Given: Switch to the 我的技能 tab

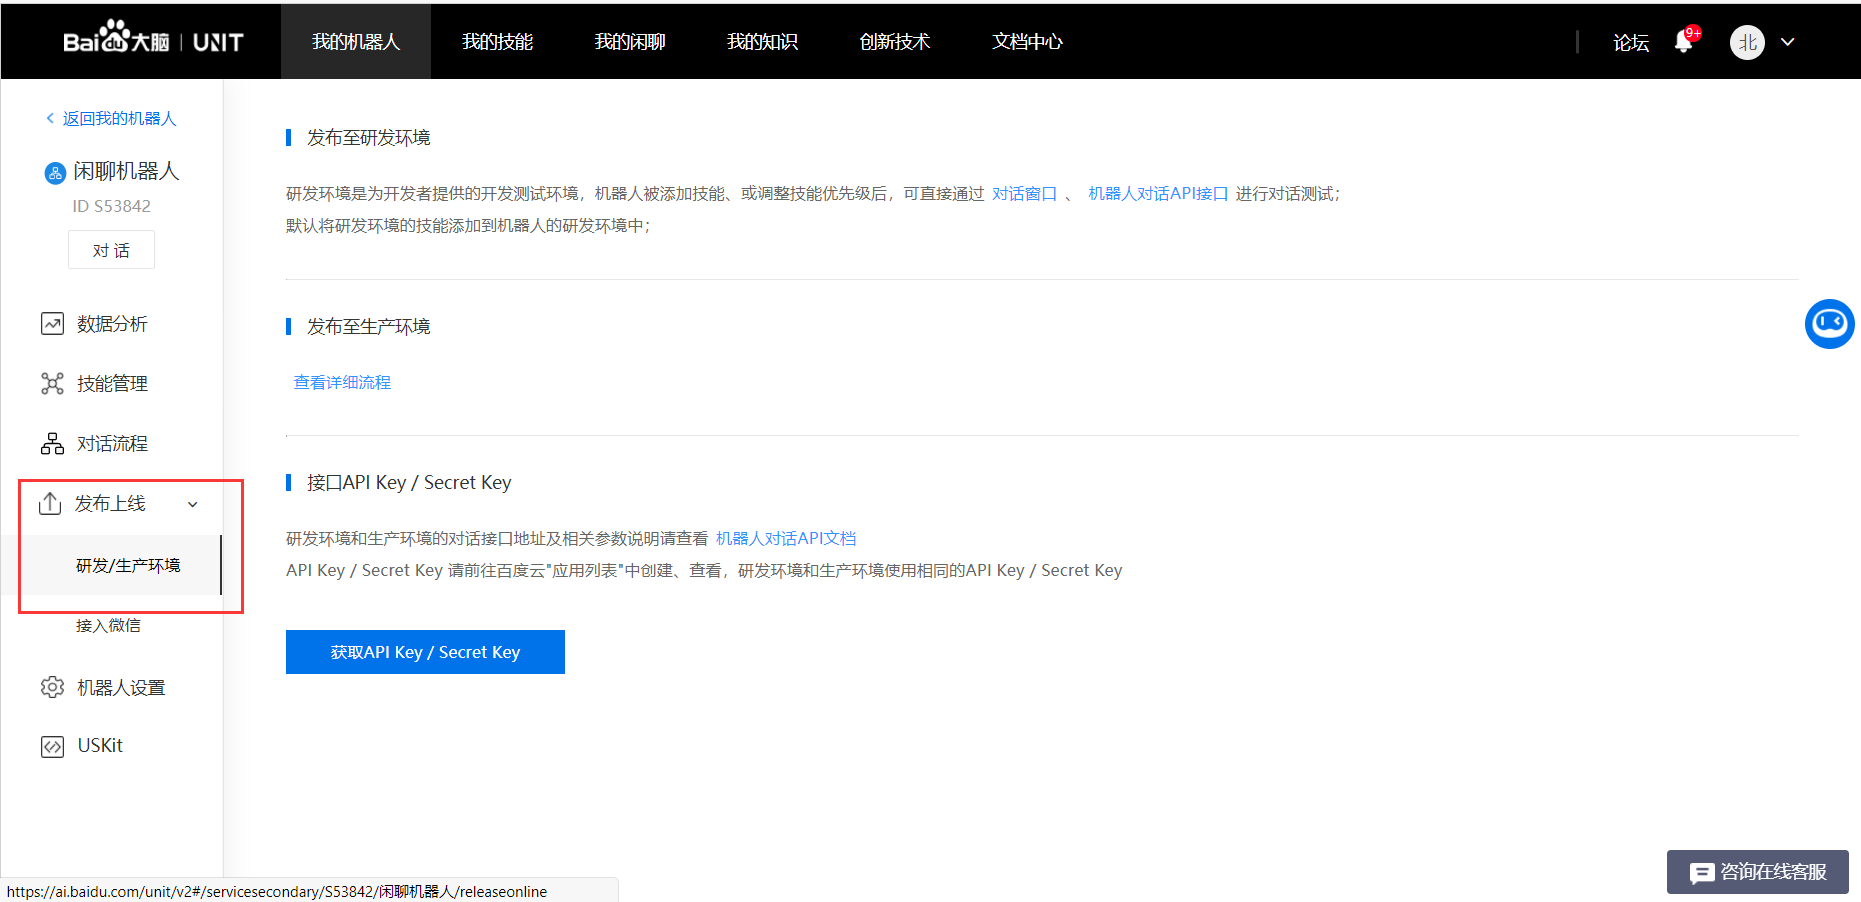Looking at the screenshot, I should point(497,41).
